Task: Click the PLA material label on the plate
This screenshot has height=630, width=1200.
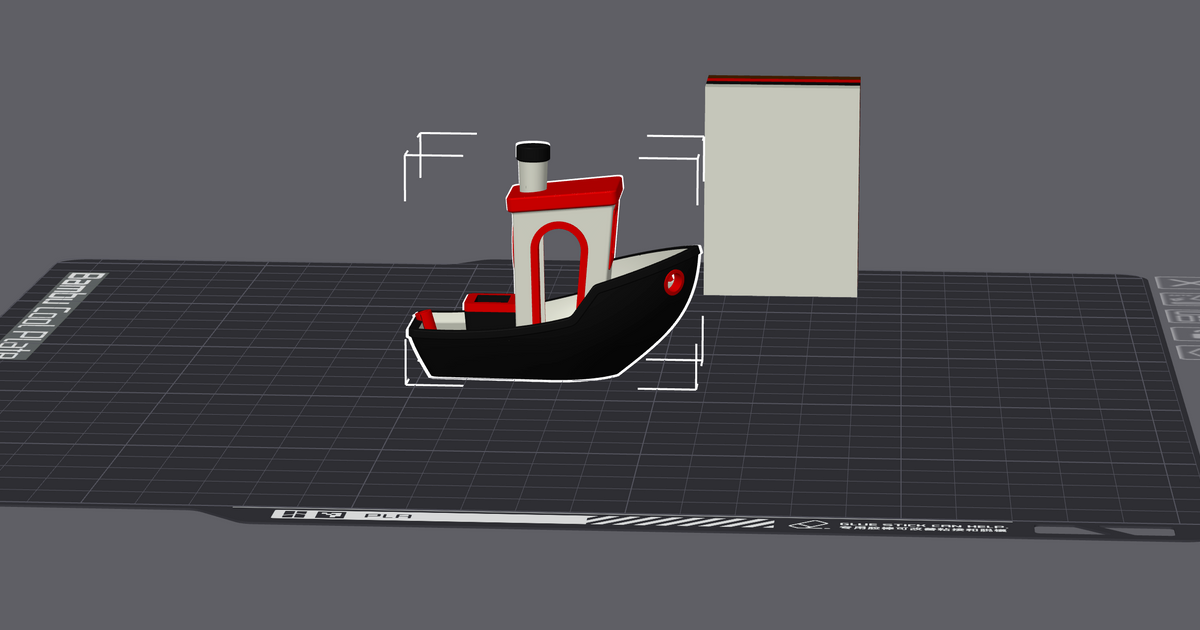Action: (386, 516)
